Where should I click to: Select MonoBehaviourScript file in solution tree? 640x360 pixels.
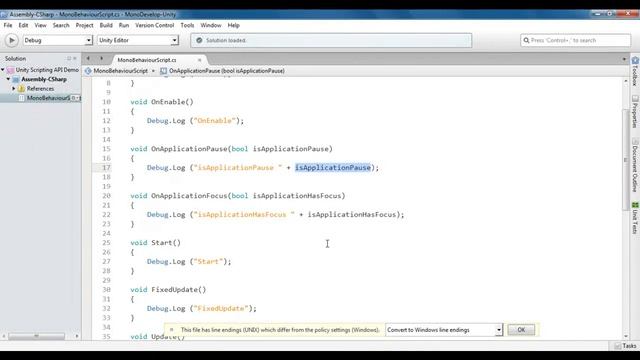pos(48,98)
